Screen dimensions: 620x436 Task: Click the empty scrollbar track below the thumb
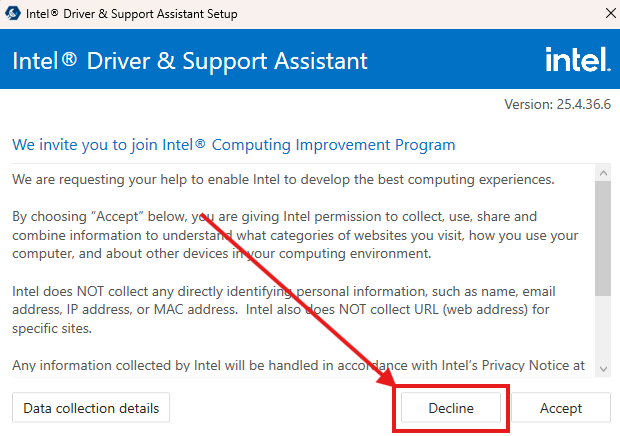point(602,330)
